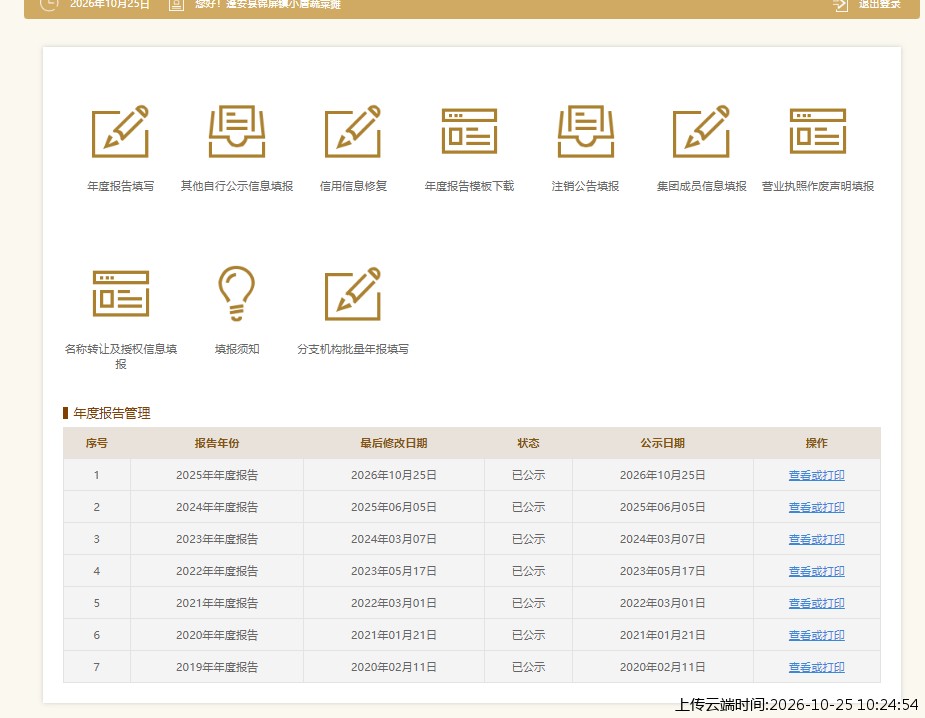Open 查看或打印 for the 2024年年度报告
925x718 pixels.
[816, 507]
